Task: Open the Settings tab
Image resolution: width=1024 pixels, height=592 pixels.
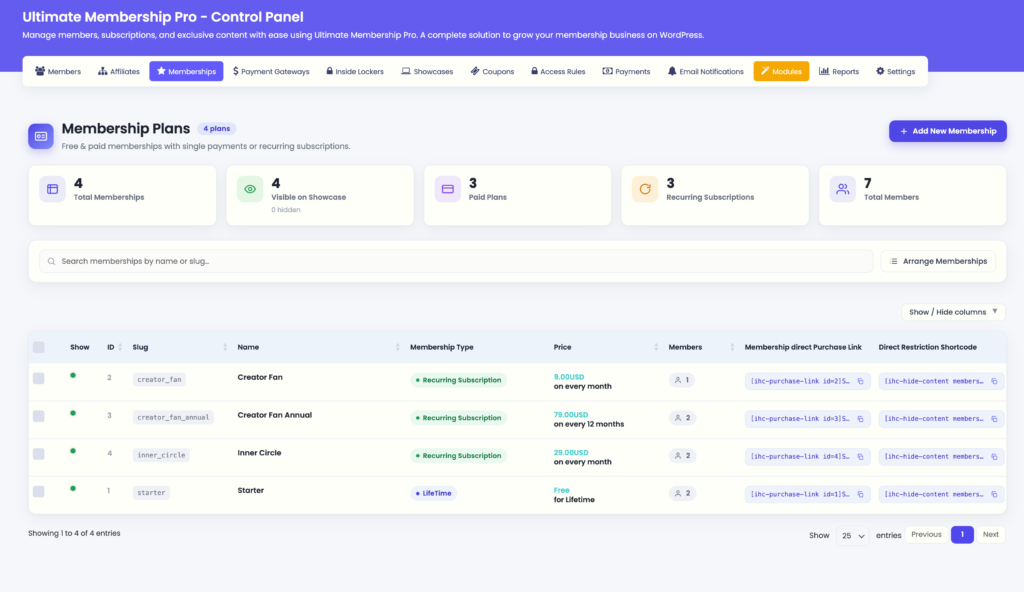Action: pyautogui.click(x=895, y=71)
